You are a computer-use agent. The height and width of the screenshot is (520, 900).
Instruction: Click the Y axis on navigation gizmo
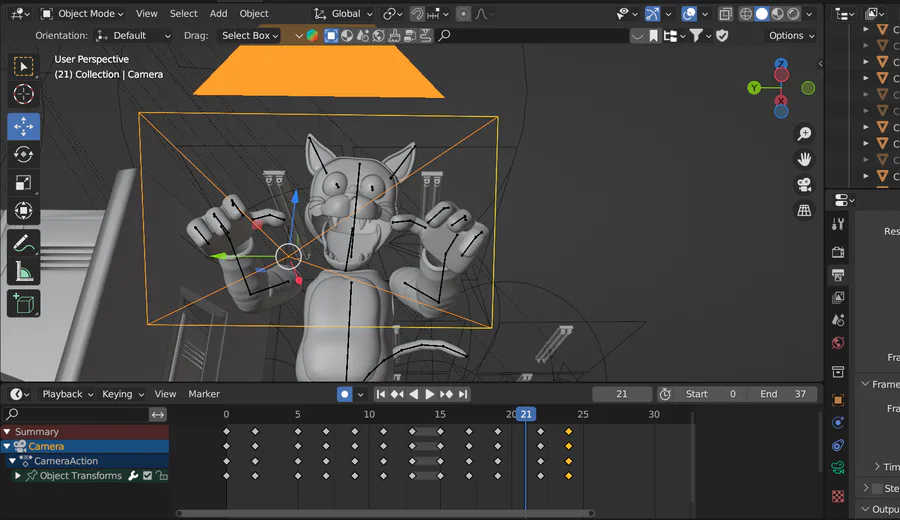click(x=754, y=88)
